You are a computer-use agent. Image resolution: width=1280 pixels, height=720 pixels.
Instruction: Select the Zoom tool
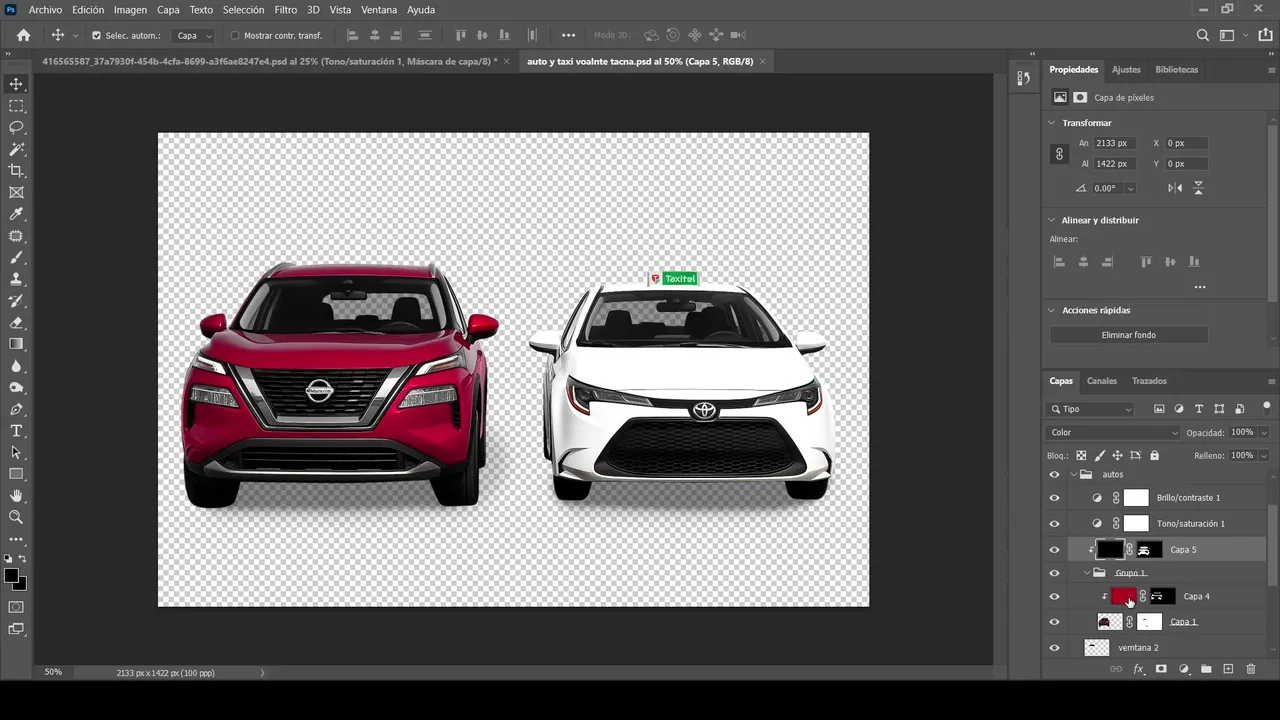[16, 517]
